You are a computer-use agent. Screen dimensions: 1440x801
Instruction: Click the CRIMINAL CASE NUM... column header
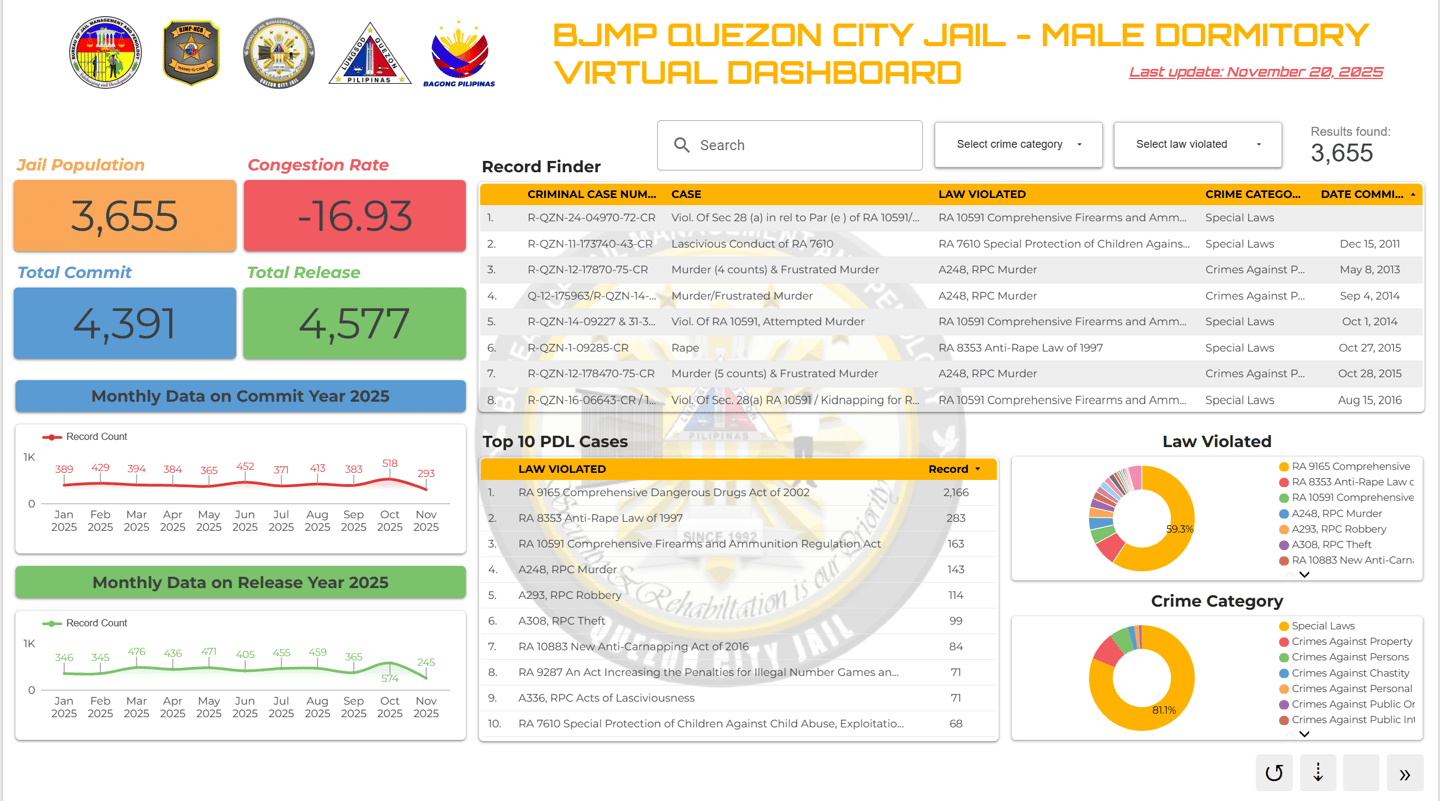coord(592,194)
